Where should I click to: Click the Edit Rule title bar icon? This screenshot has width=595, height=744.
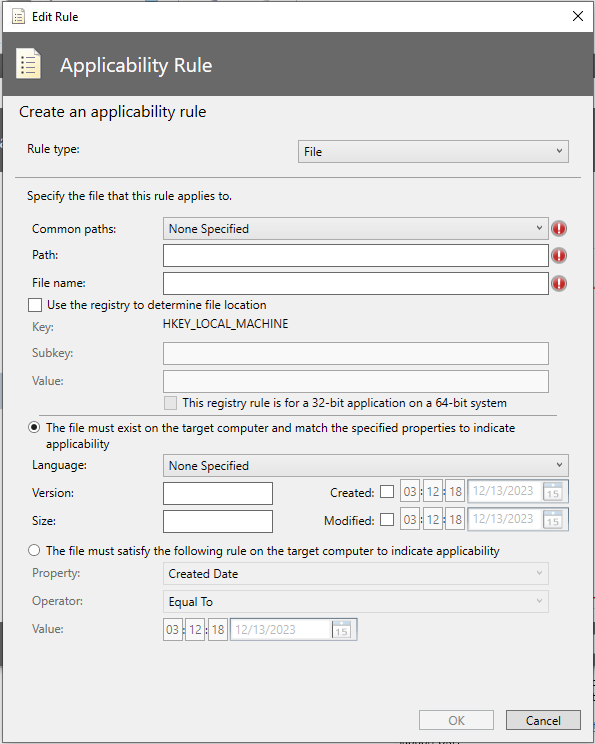point(19,17)
